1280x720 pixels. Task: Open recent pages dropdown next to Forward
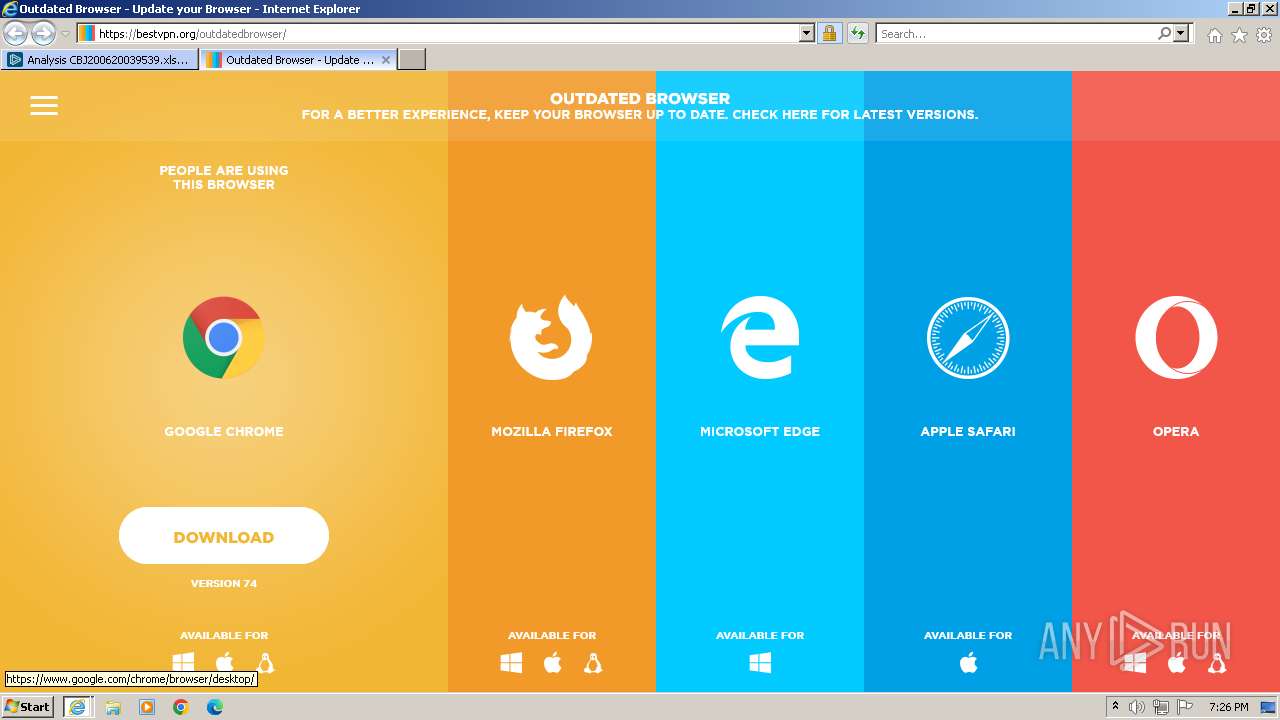coord(65,34)
